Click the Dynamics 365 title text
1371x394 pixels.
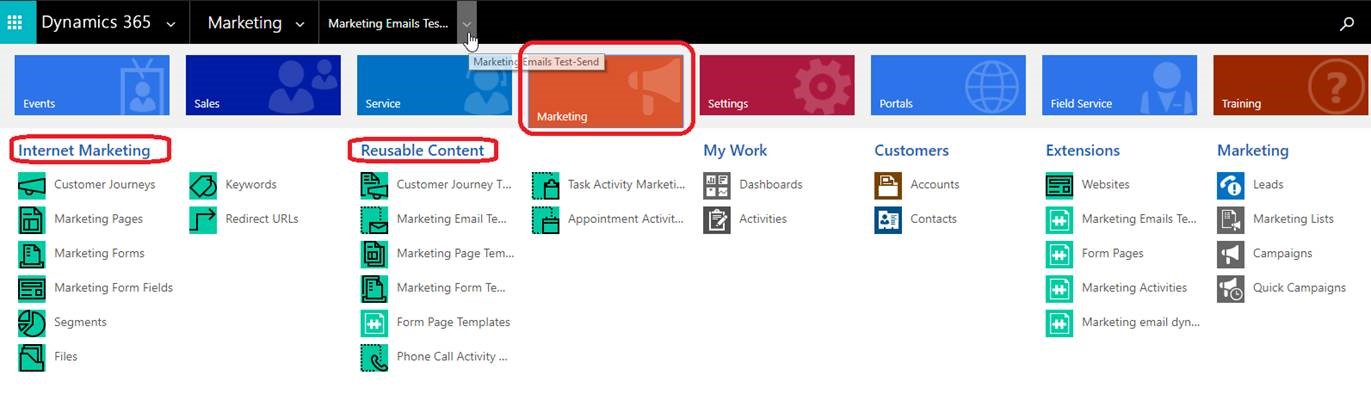[x=96, y=22]
